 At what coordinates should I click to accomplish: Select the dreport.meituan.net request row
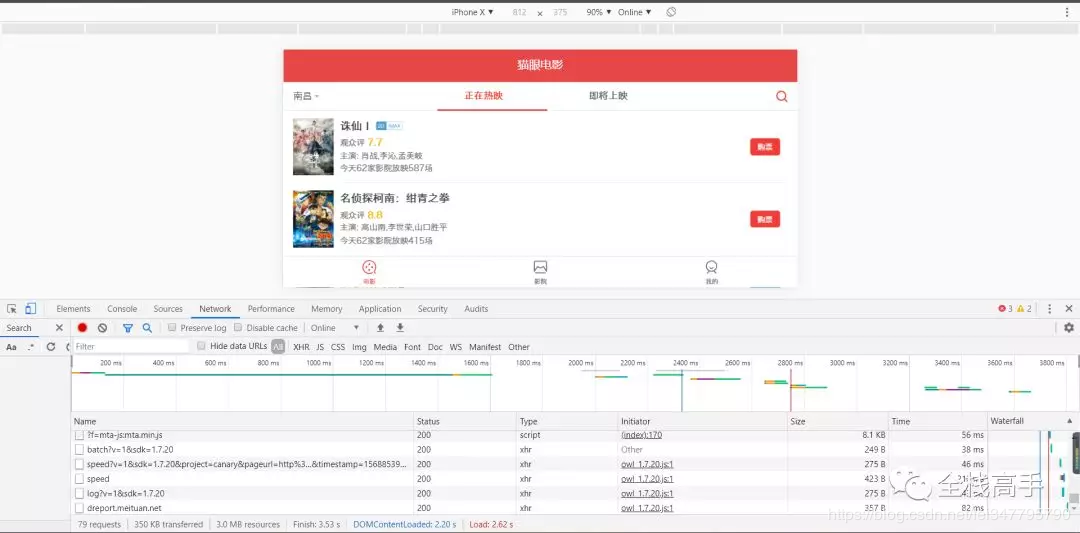click(530, 508)
